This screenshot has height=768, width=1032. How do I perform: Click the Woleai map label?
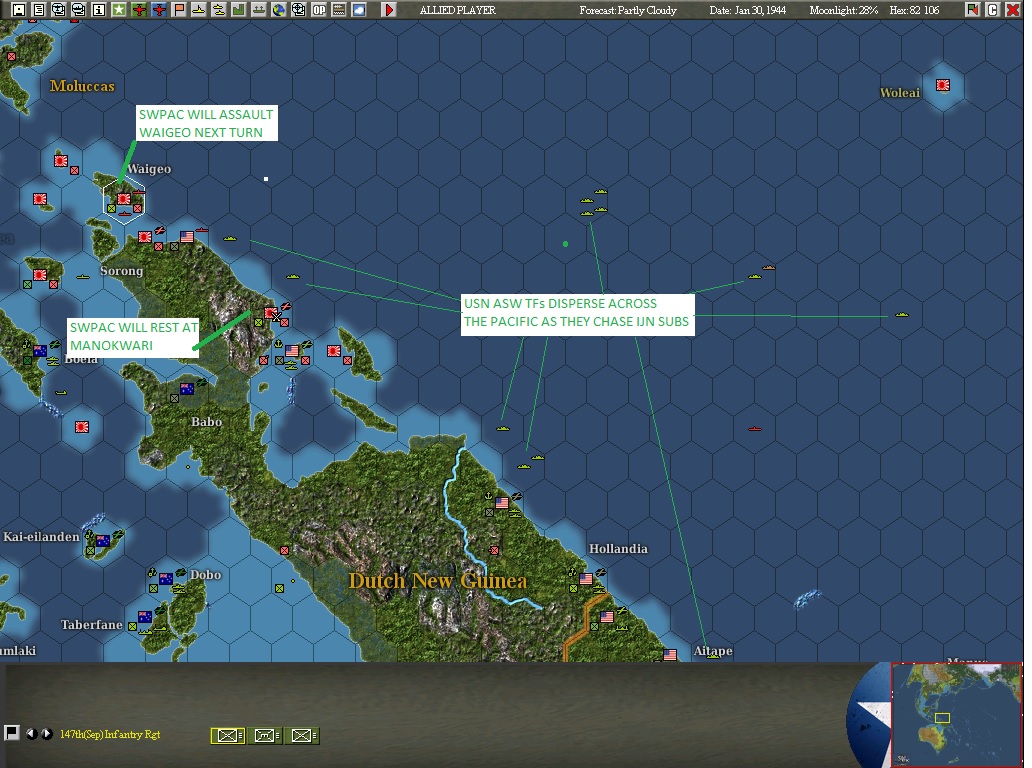tap(900, 93)
